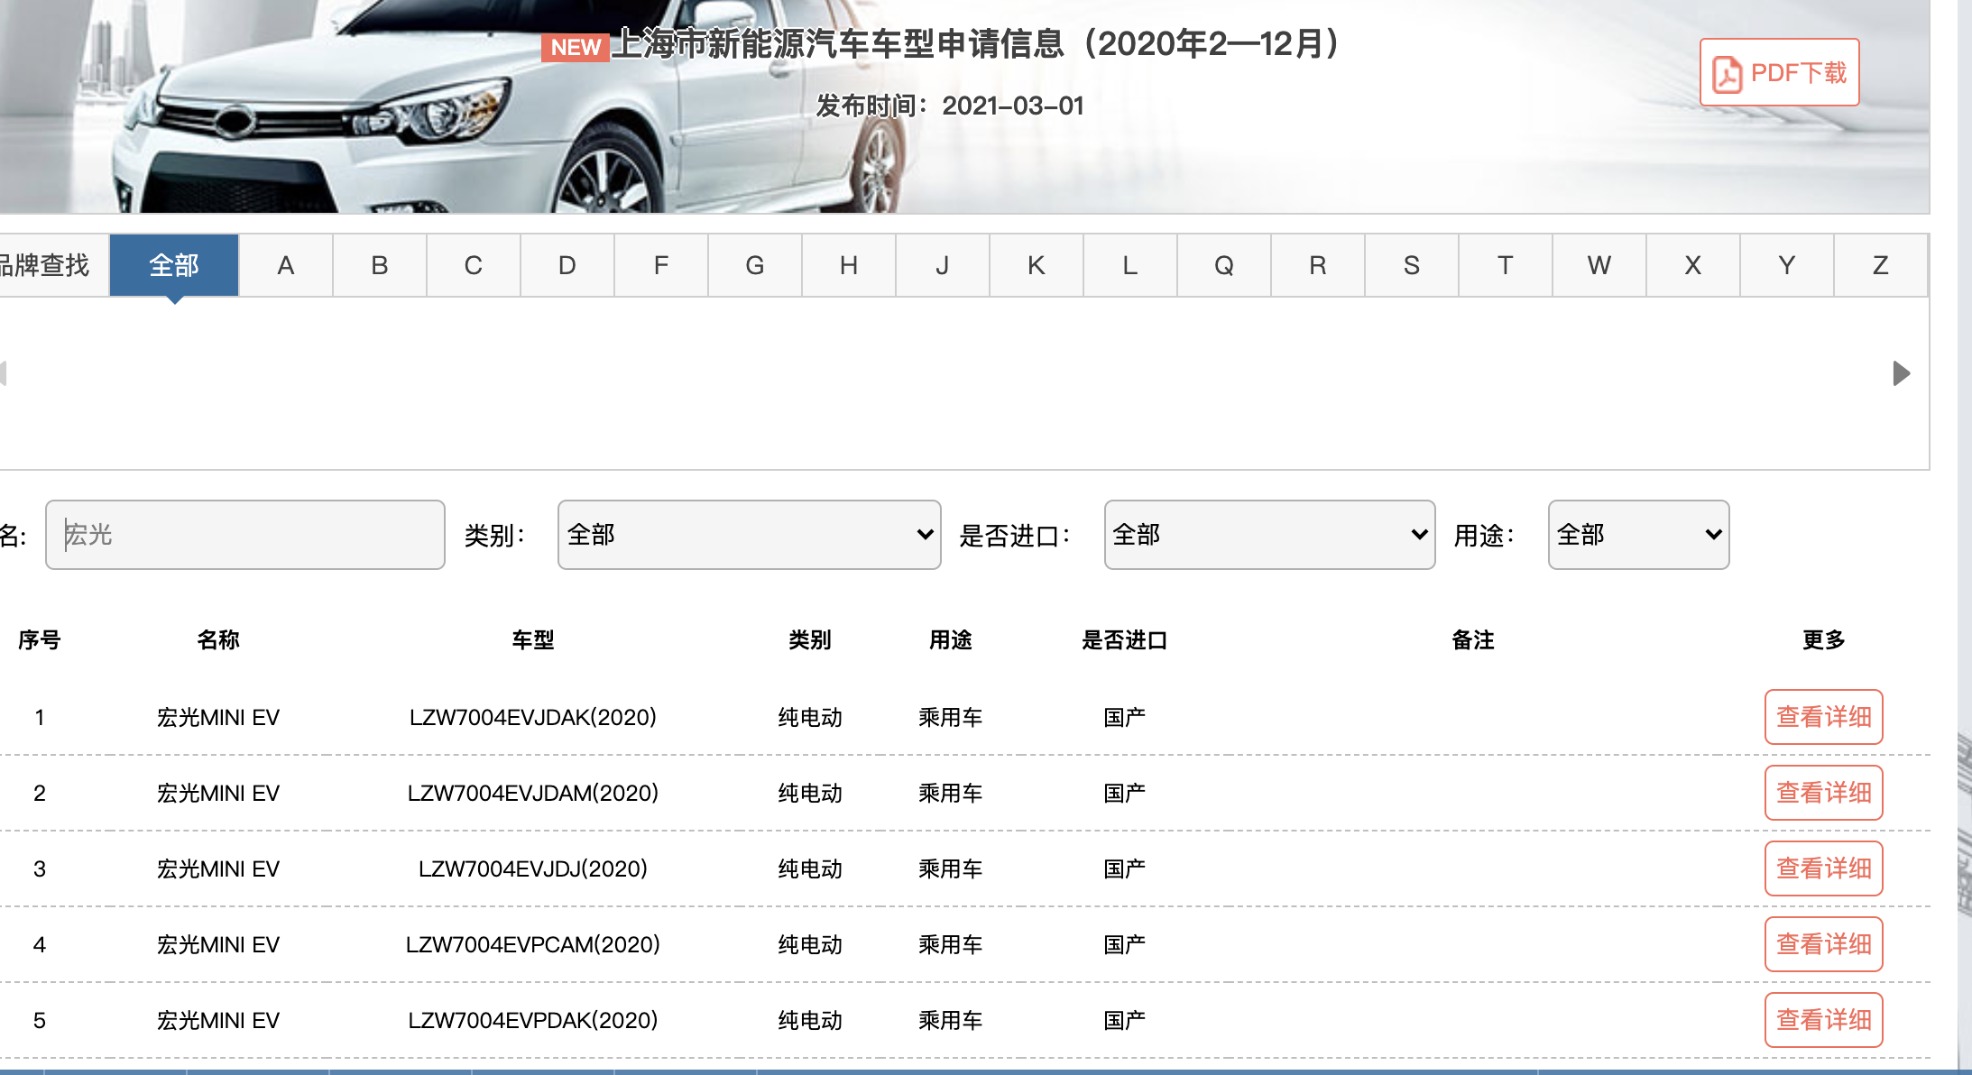Filter brands by letter T
Viewport: 1972px width, 1075px height.
[1505, 265]
